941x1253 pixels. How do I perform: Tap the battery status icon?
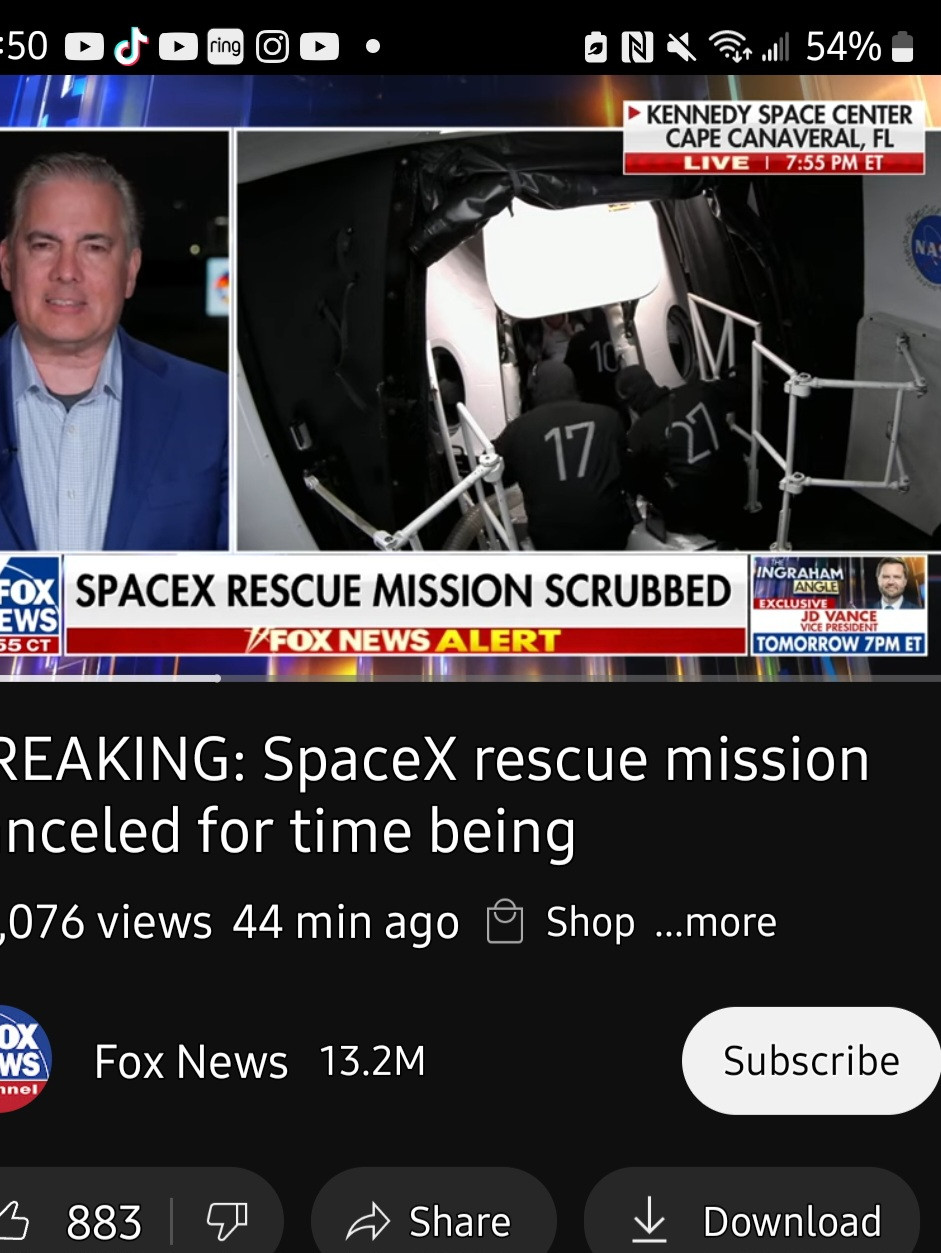[902, 47]
